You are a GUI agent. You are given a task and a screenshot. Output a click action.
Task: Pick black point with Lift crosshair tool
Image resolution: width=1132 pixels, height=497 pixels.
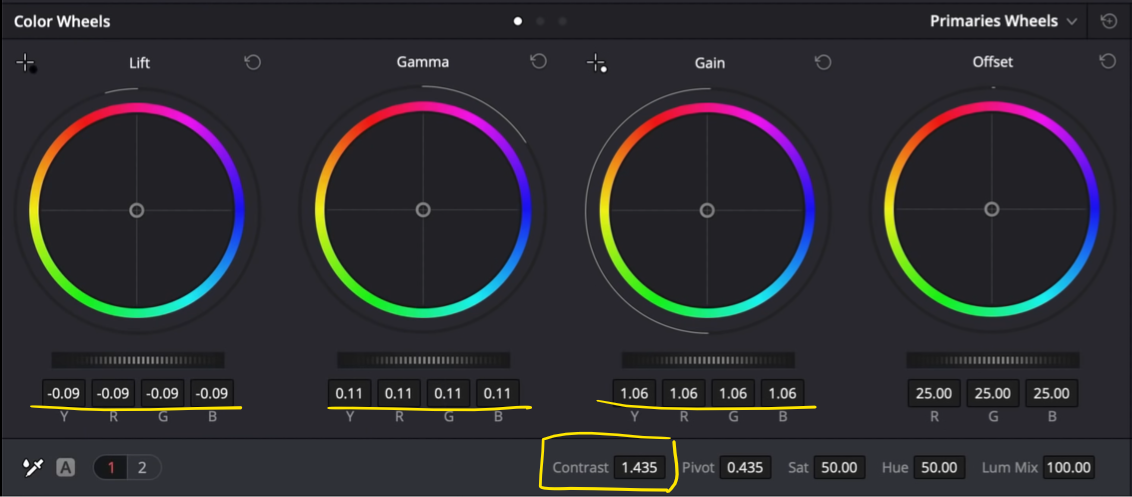click(26, 64)
